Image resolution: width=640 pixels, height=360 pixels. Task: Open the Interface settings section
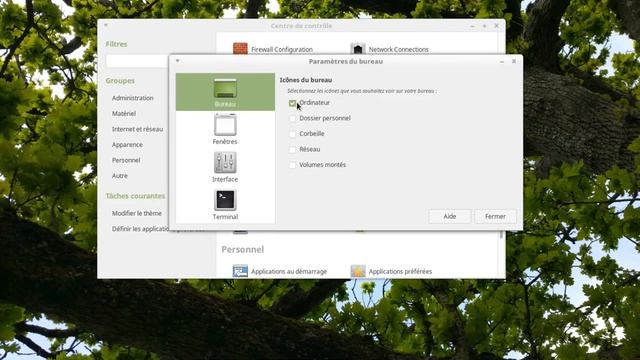point(225,167)
